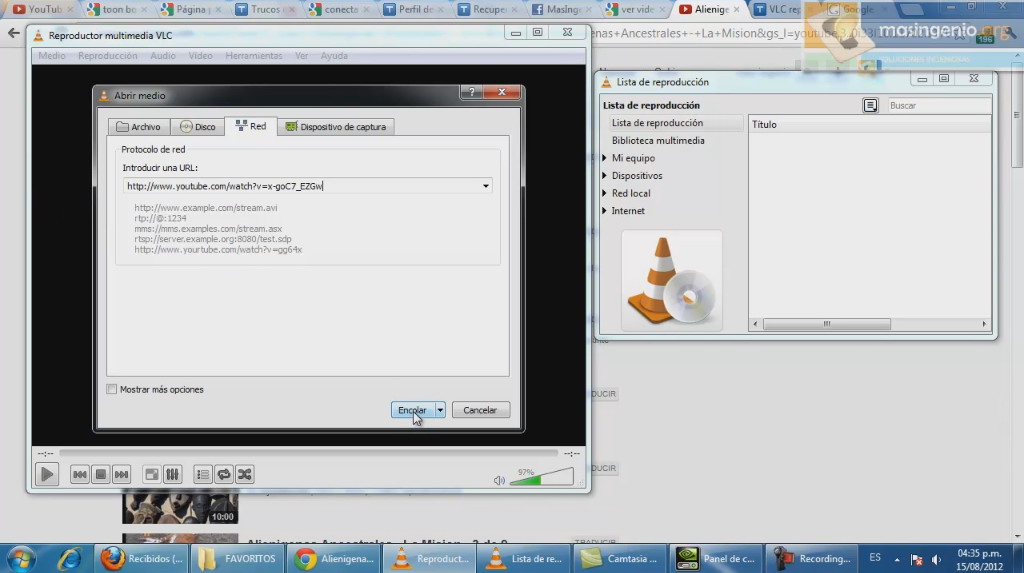Screen dimensions: 1024x573
Task: Expand the Red local tree node
Action: coord(604,193)
